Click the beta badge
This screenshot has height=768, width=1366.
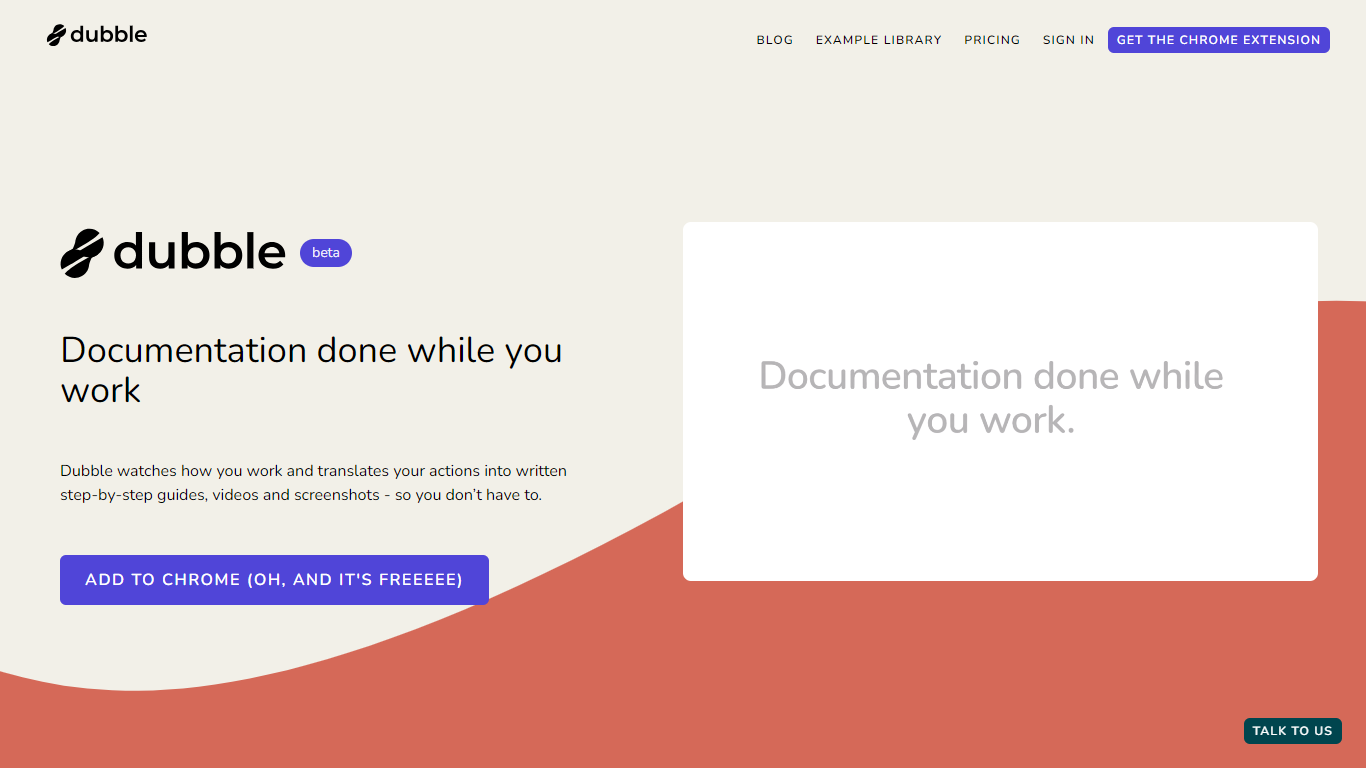tap(326, 253)
